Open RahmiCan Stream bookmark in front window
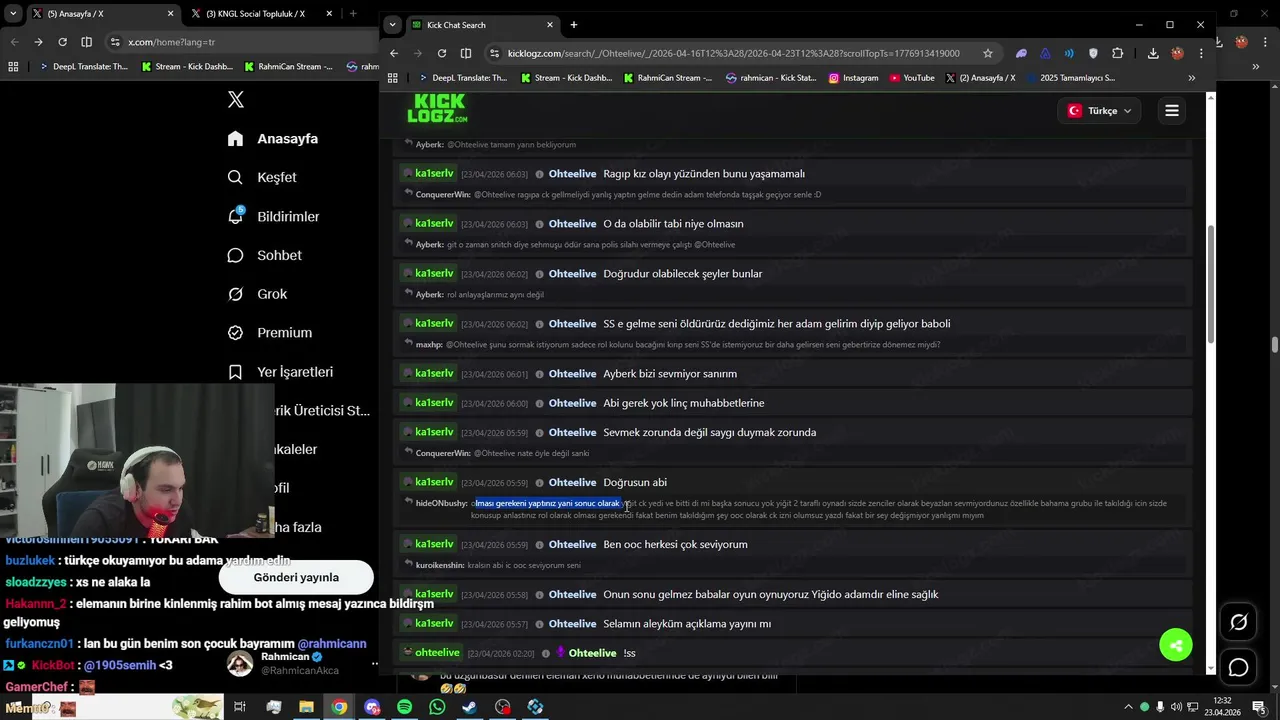Viewport: 1280px width, 720px height. (x=667, y=78)
